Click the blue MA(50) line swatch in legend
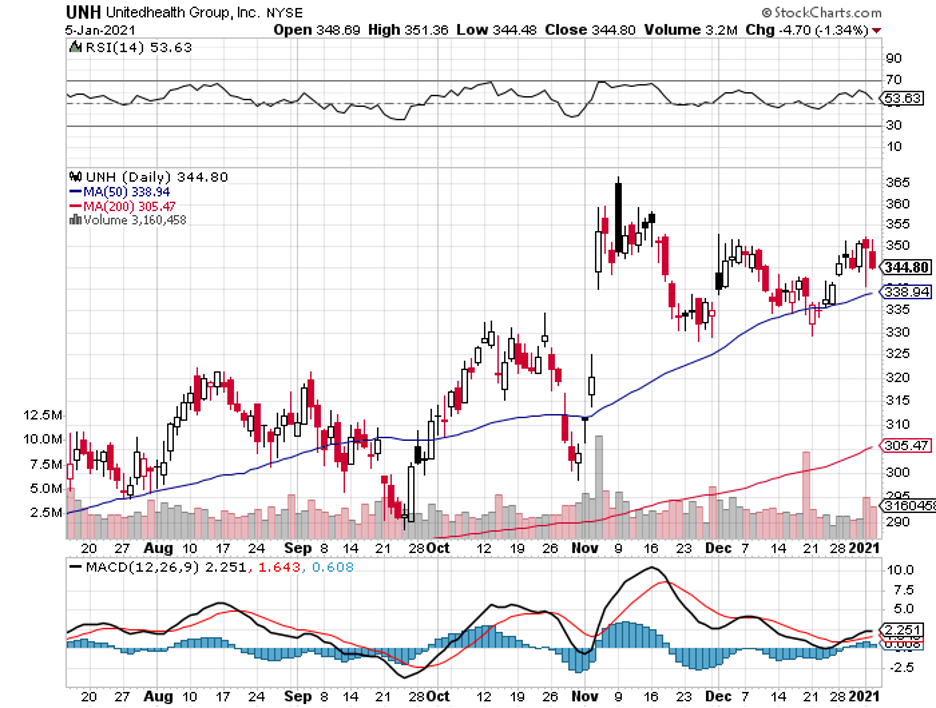The image size is (936, 708). [76, 192]
